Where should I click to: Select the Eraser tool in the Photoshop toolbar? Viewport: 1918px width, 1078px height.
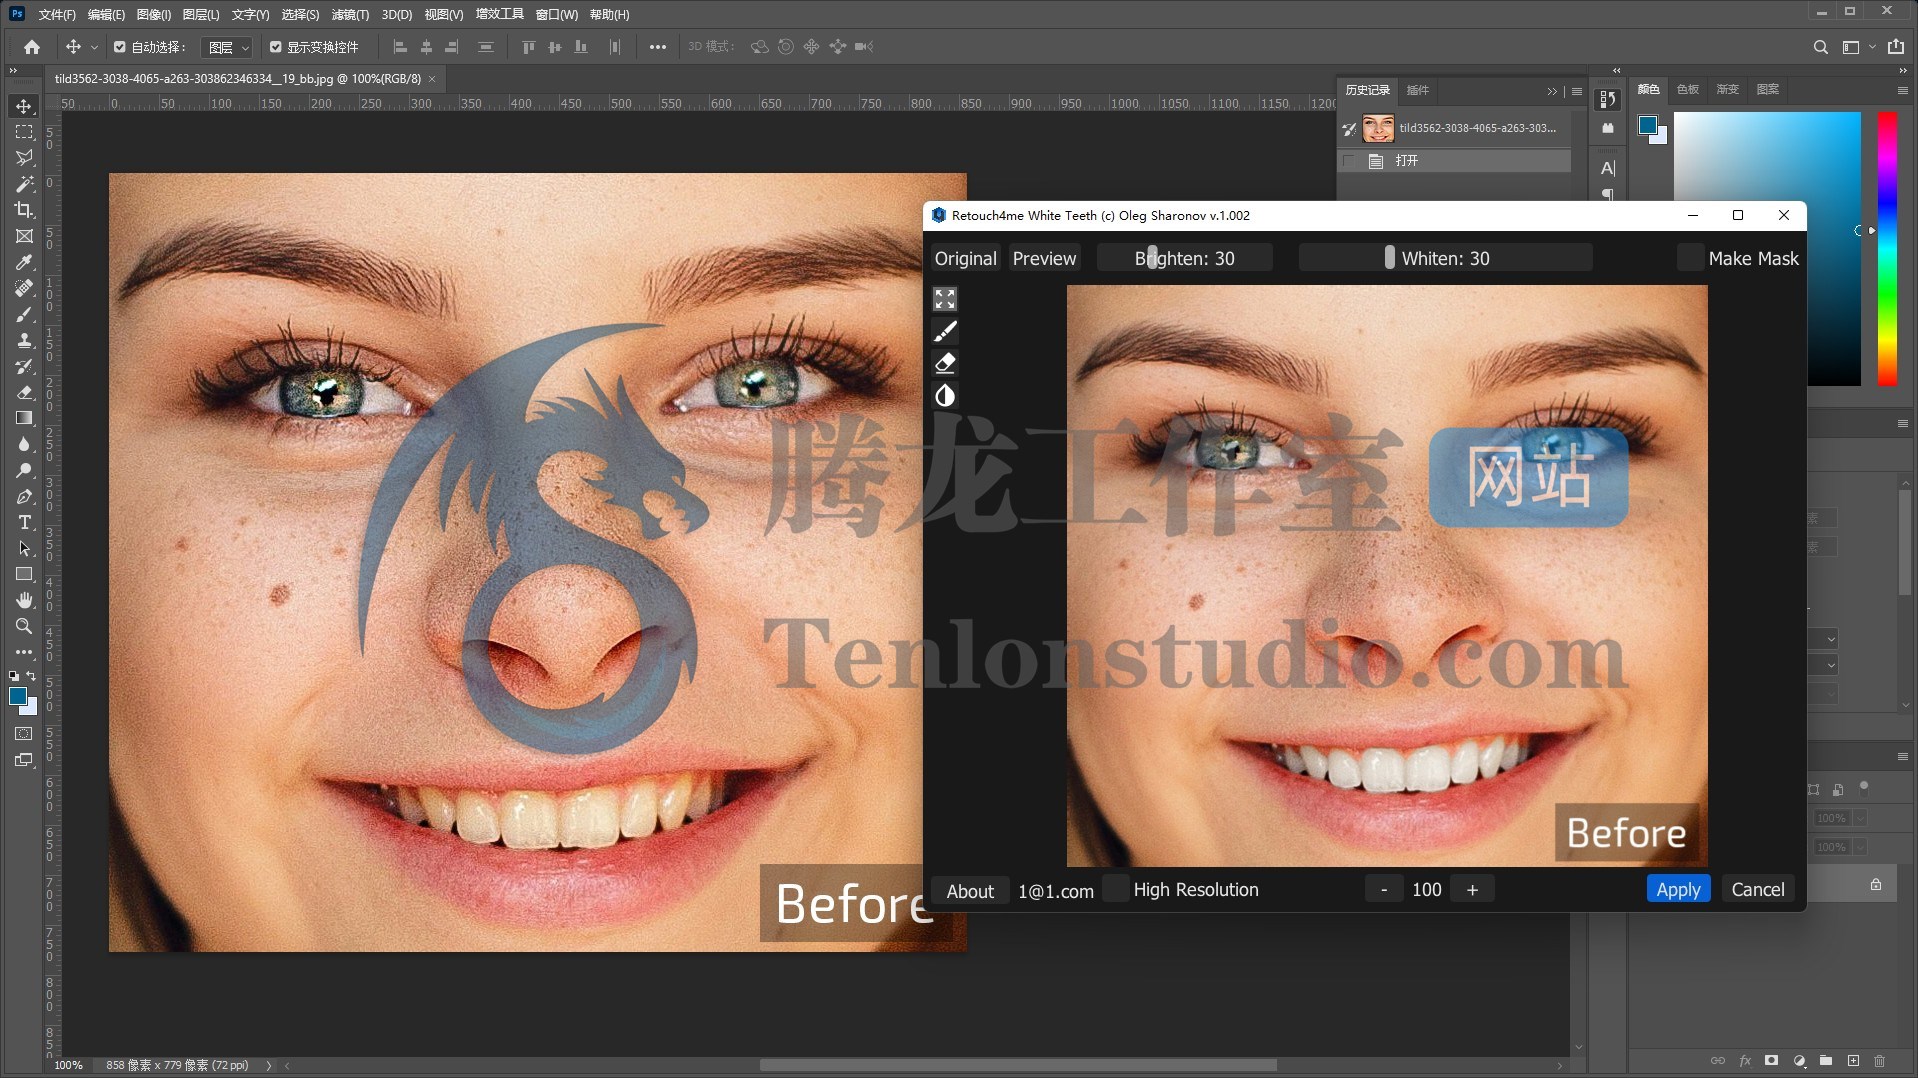click(x=24, y=392)
